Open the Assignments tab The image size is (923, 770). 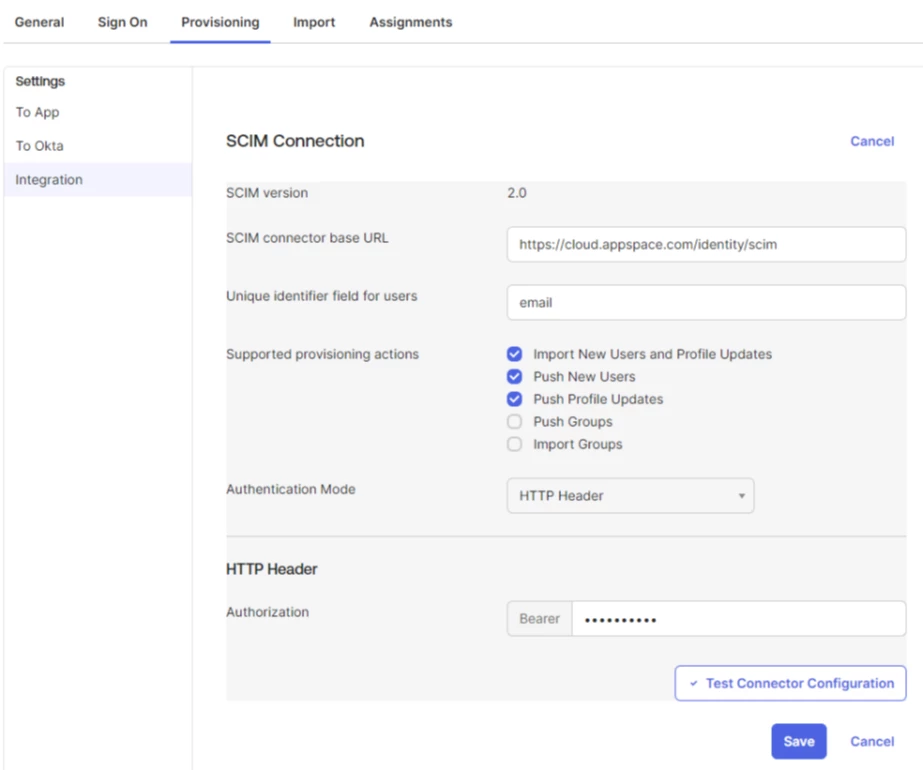click(x=410, y=22)
